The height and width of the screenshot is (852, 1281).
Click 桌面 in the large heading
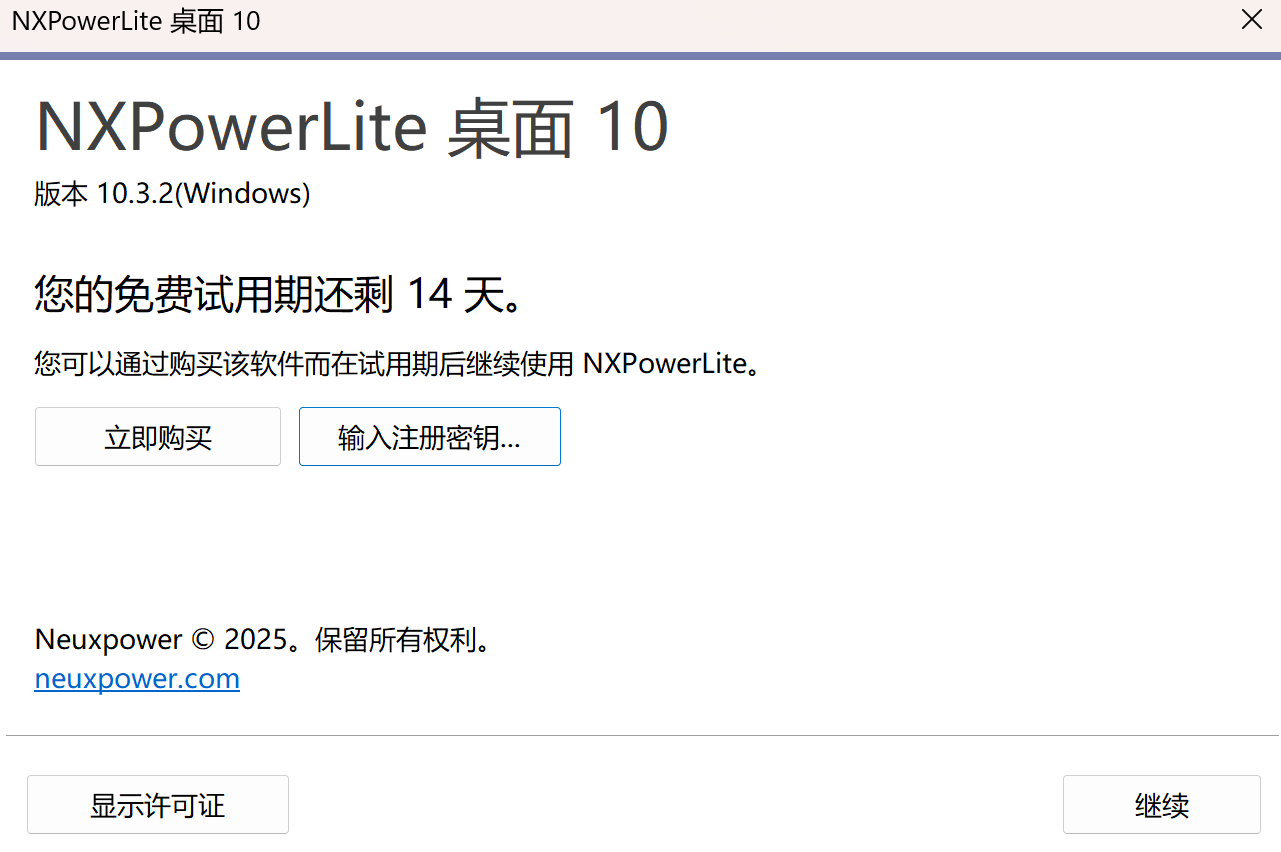[511, 128]
